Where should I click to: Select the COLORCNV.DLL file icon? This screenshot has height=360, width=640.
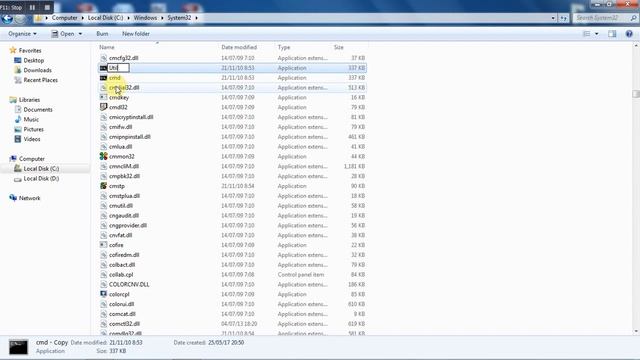click(x=103, y=284)
